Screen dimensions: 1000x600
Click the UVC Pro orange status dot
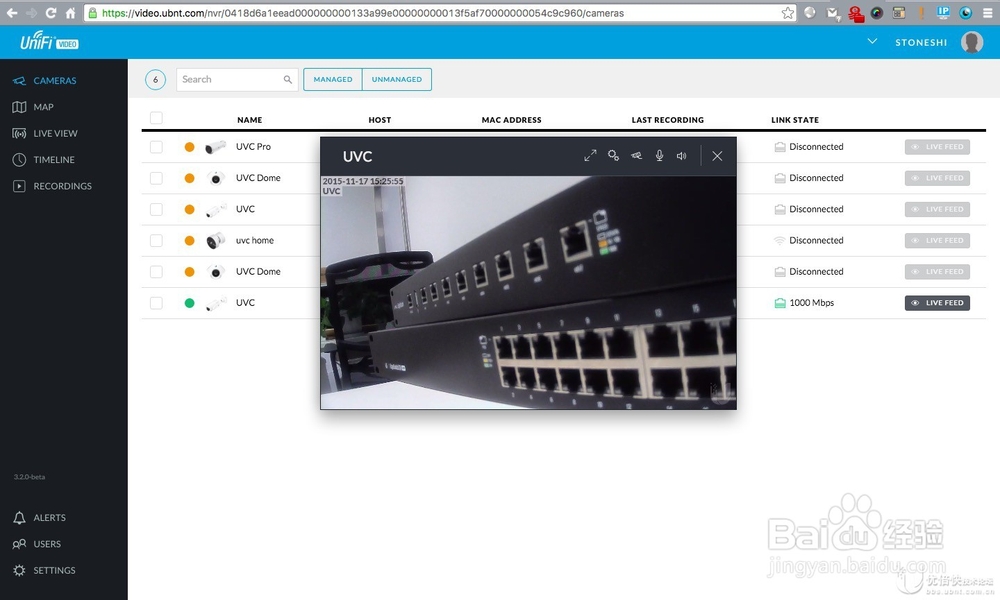tap(189, 147)
